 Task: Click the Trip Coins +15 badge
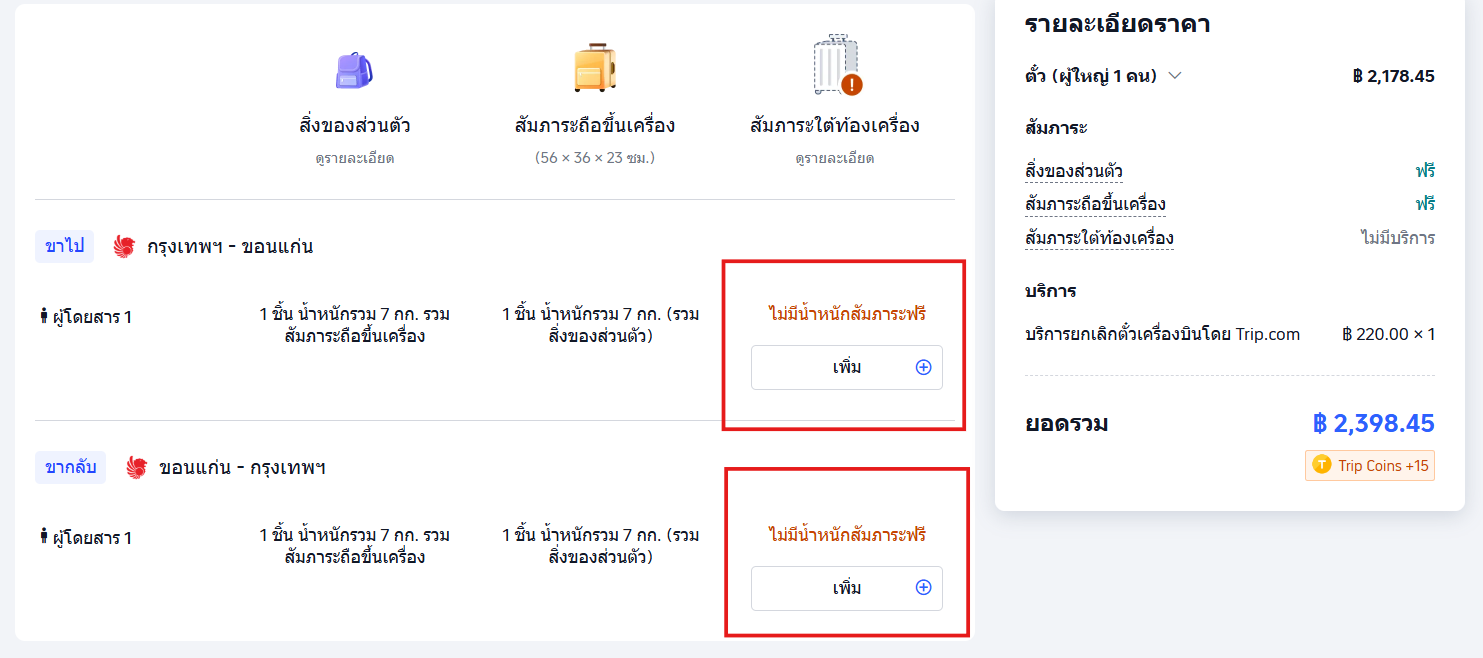click(x=1370, y=465)
